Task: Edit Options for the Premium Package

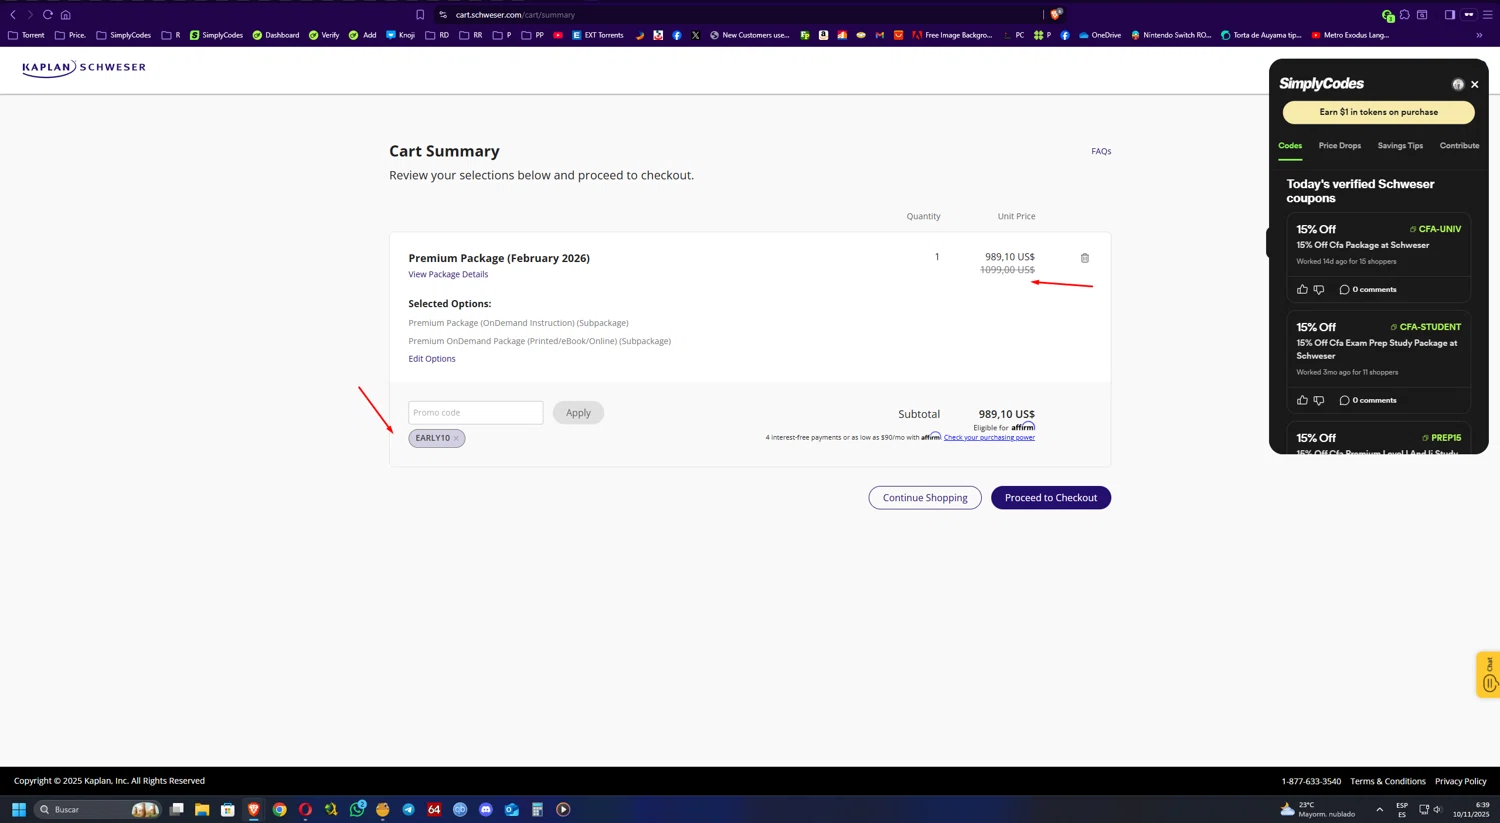Action: pos(432,358)
